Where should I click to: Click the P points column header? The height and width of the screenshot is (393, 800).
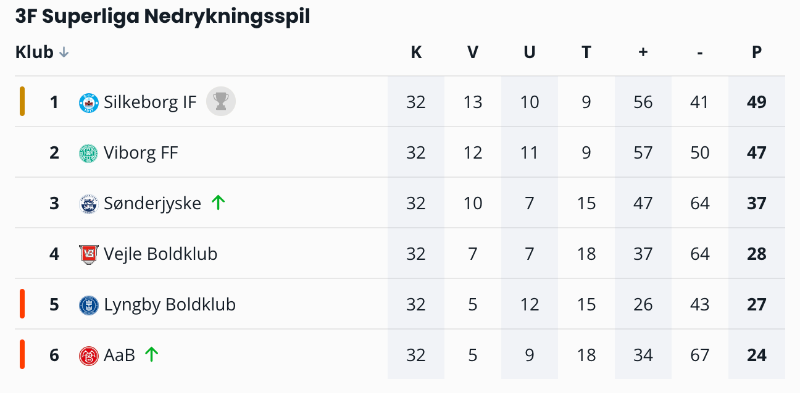point(757,52)
